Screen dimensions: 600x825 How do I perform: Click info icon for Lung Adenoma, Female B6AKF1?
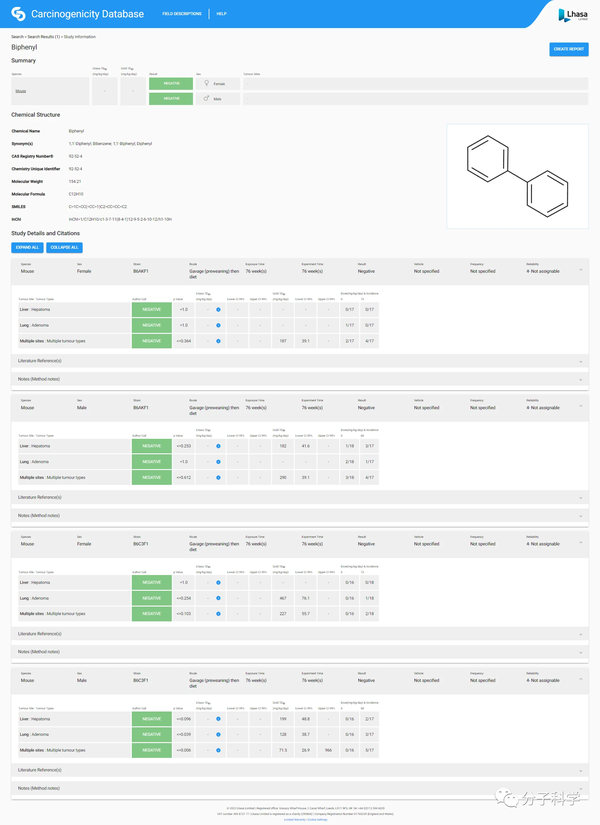[218, 325]
